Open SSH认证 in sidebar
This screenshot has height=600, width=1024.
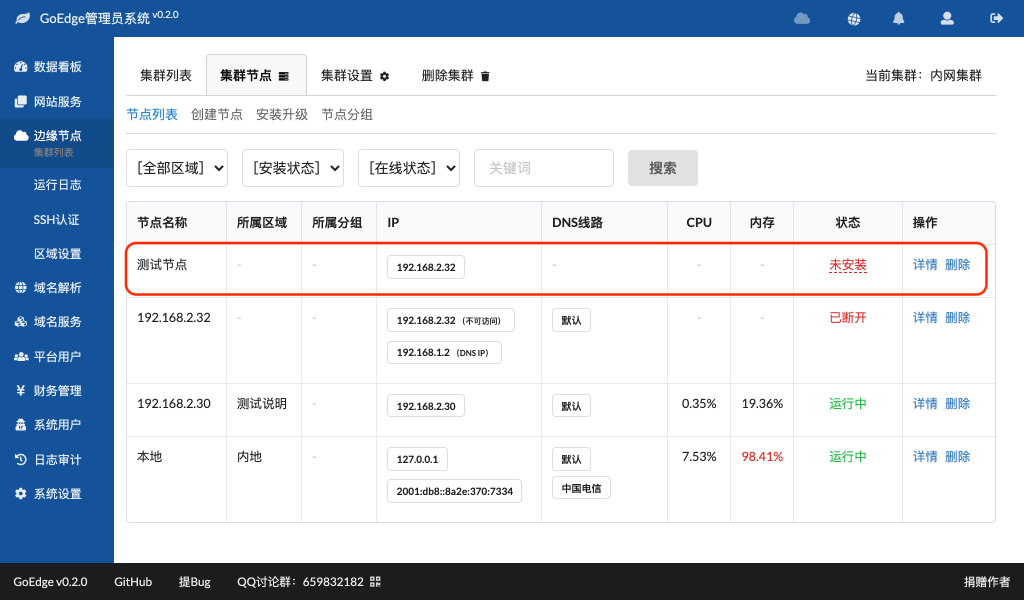[57, 219]
